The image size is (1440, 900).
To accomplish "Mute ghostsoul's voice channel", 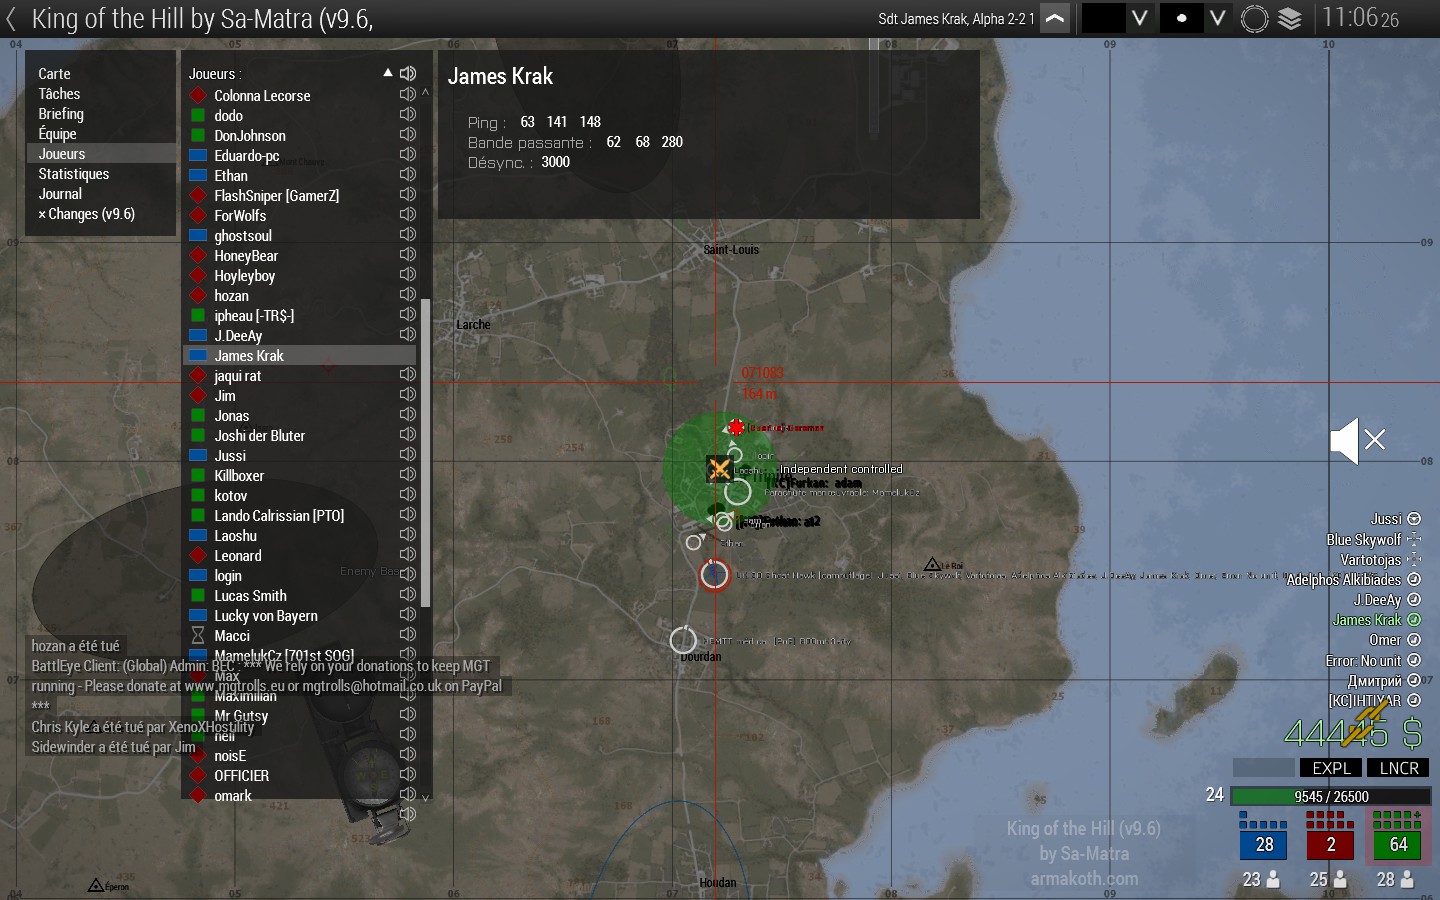I will pos(408,235).
